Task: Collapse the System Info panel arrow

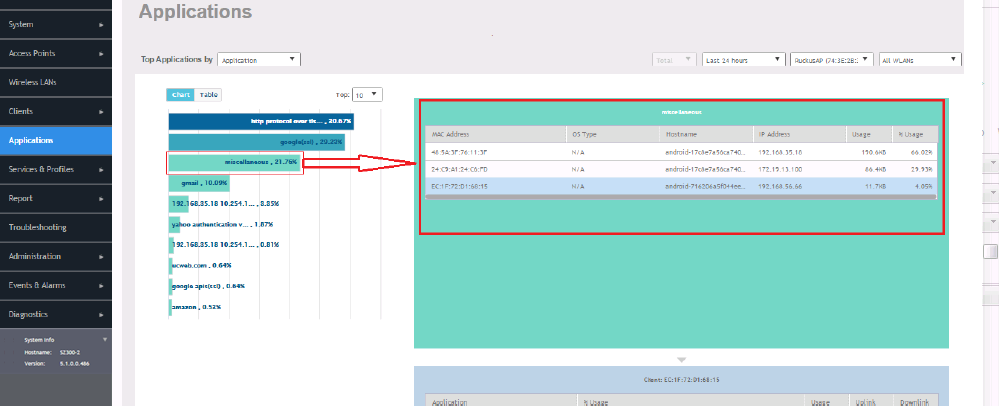Action: [x=105, y=340]
